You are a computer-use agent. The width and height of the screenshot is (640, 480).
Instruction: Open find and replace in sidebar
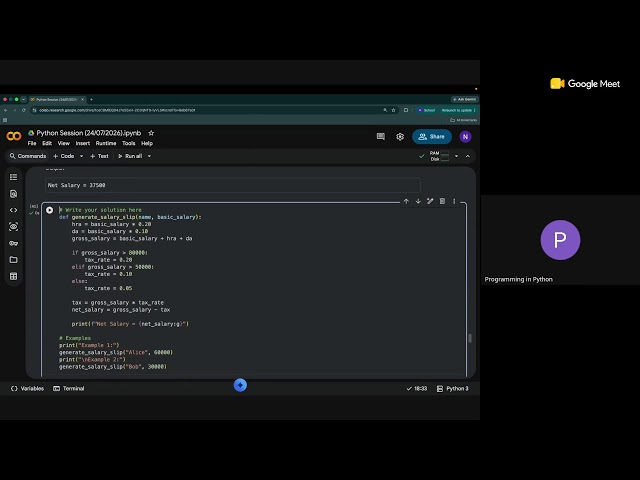pos(13,194)
